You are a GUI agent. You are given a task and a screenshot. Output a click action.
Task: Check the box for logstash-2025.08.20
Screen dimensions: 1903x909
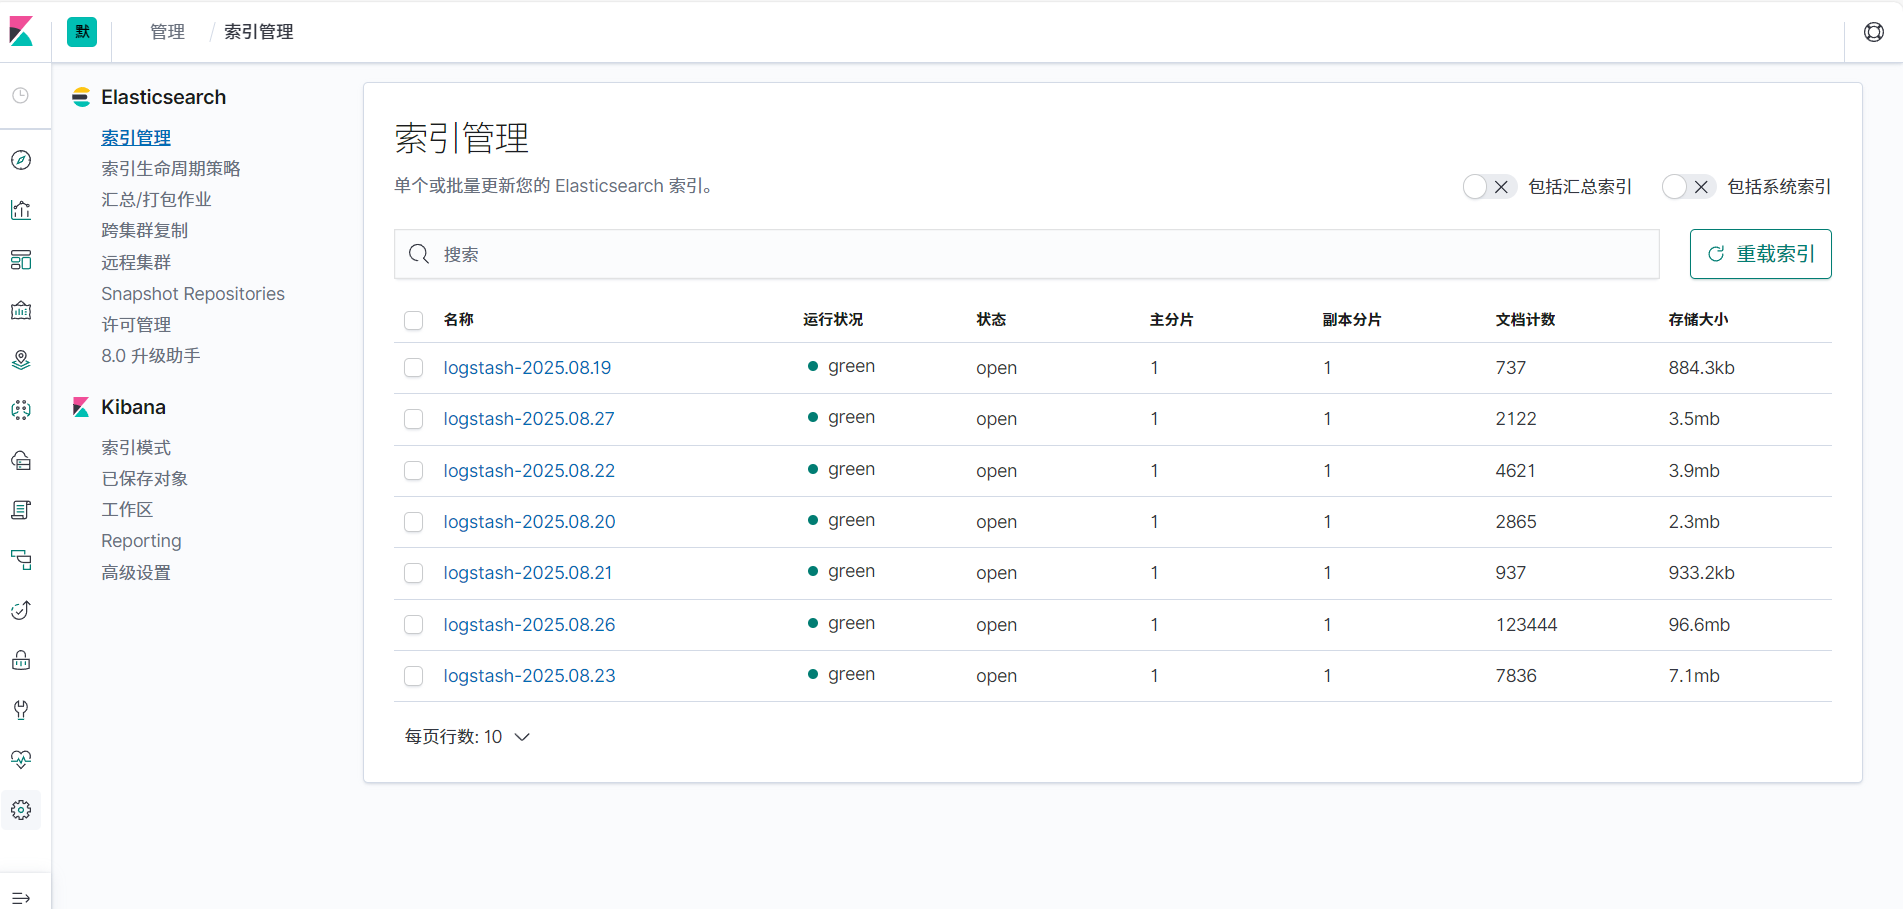(413, 522)
